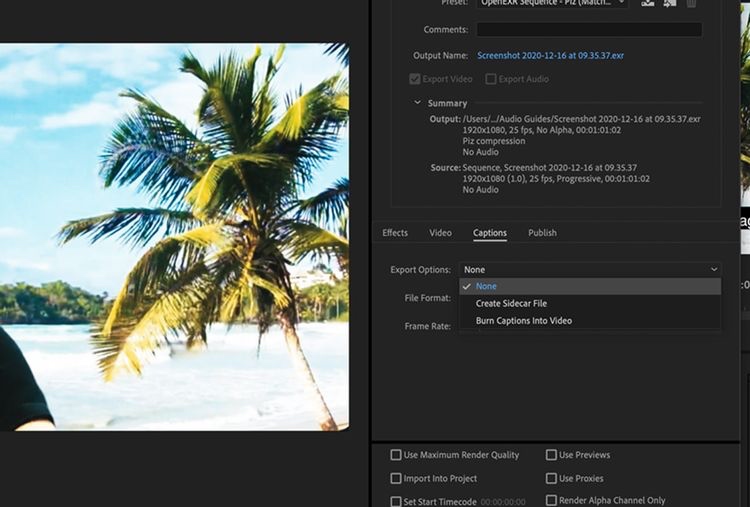Open the Preset dropdown
The height and width of the screenshot is (507, 750).
pos(552,3)
